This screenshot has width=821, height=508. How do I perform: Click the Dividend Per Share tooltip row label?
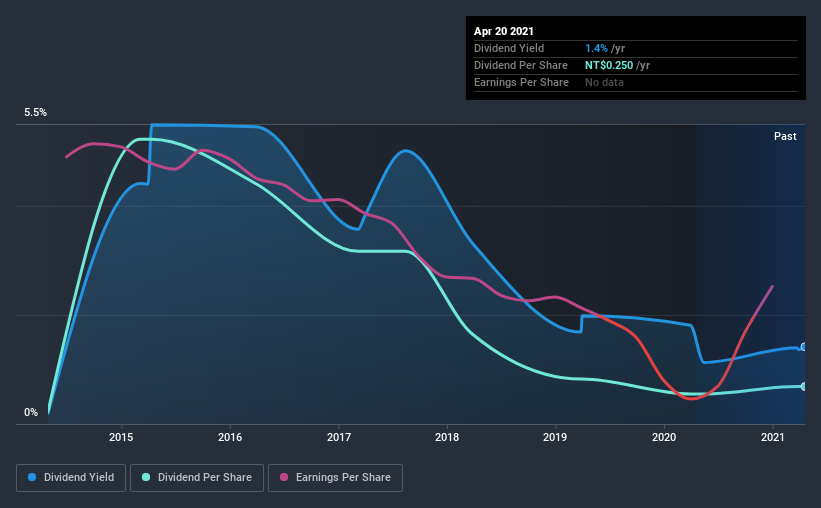tap(520, 65)
